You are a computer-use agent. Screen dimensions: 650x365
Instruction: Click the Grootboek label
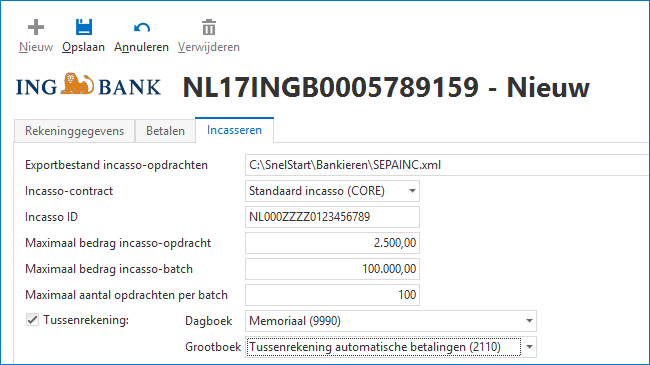[x=213, y=347]
